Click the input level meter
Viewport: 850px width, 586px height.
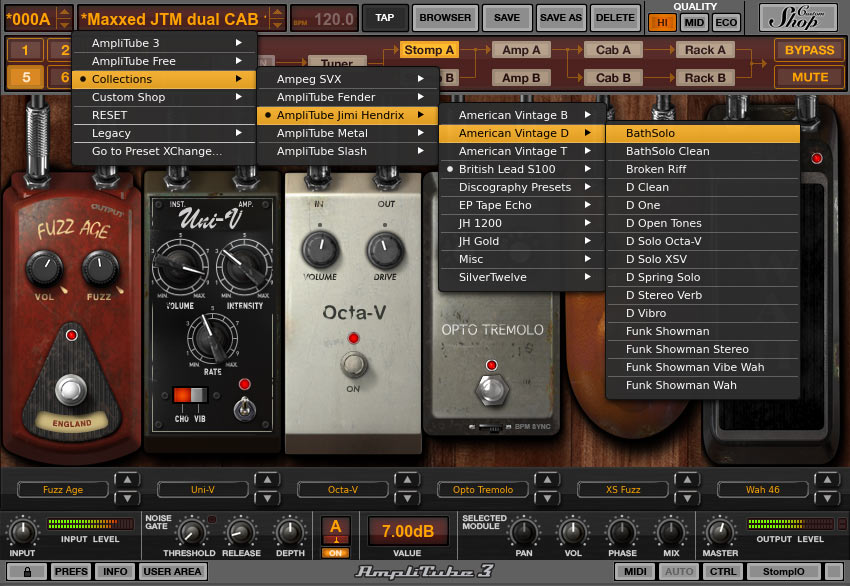(x=90, y=524)
